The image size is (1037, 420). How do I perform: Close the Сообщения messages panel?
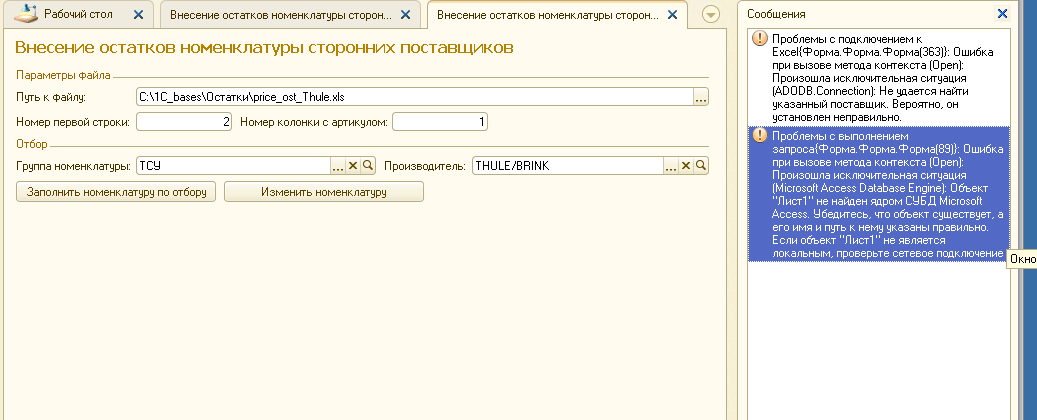(1003, 14)
